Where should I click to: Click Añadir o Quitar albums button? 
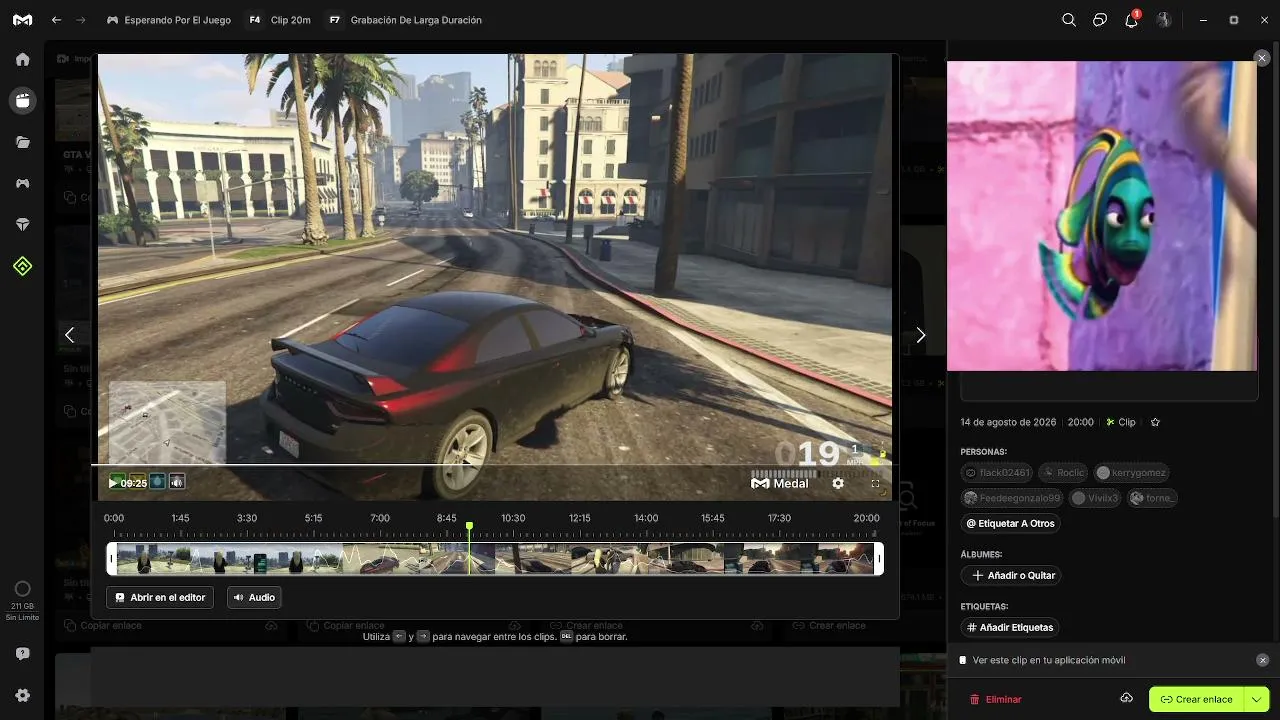[1010, 575]
